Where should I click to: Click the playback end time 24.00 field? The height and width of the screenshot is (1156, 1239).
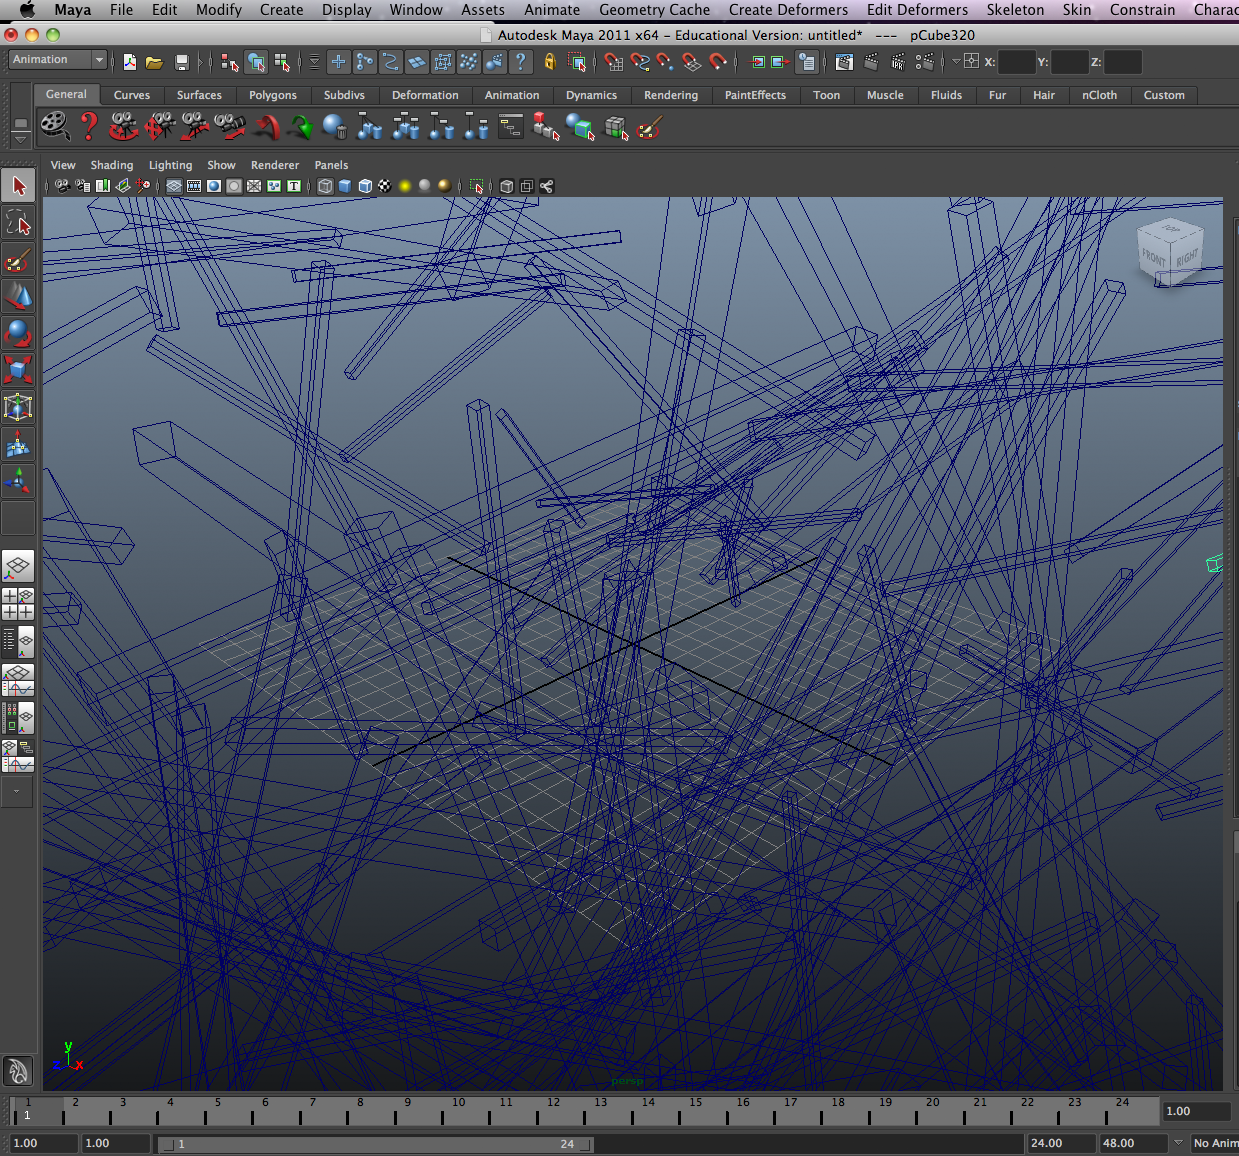1060,1143
